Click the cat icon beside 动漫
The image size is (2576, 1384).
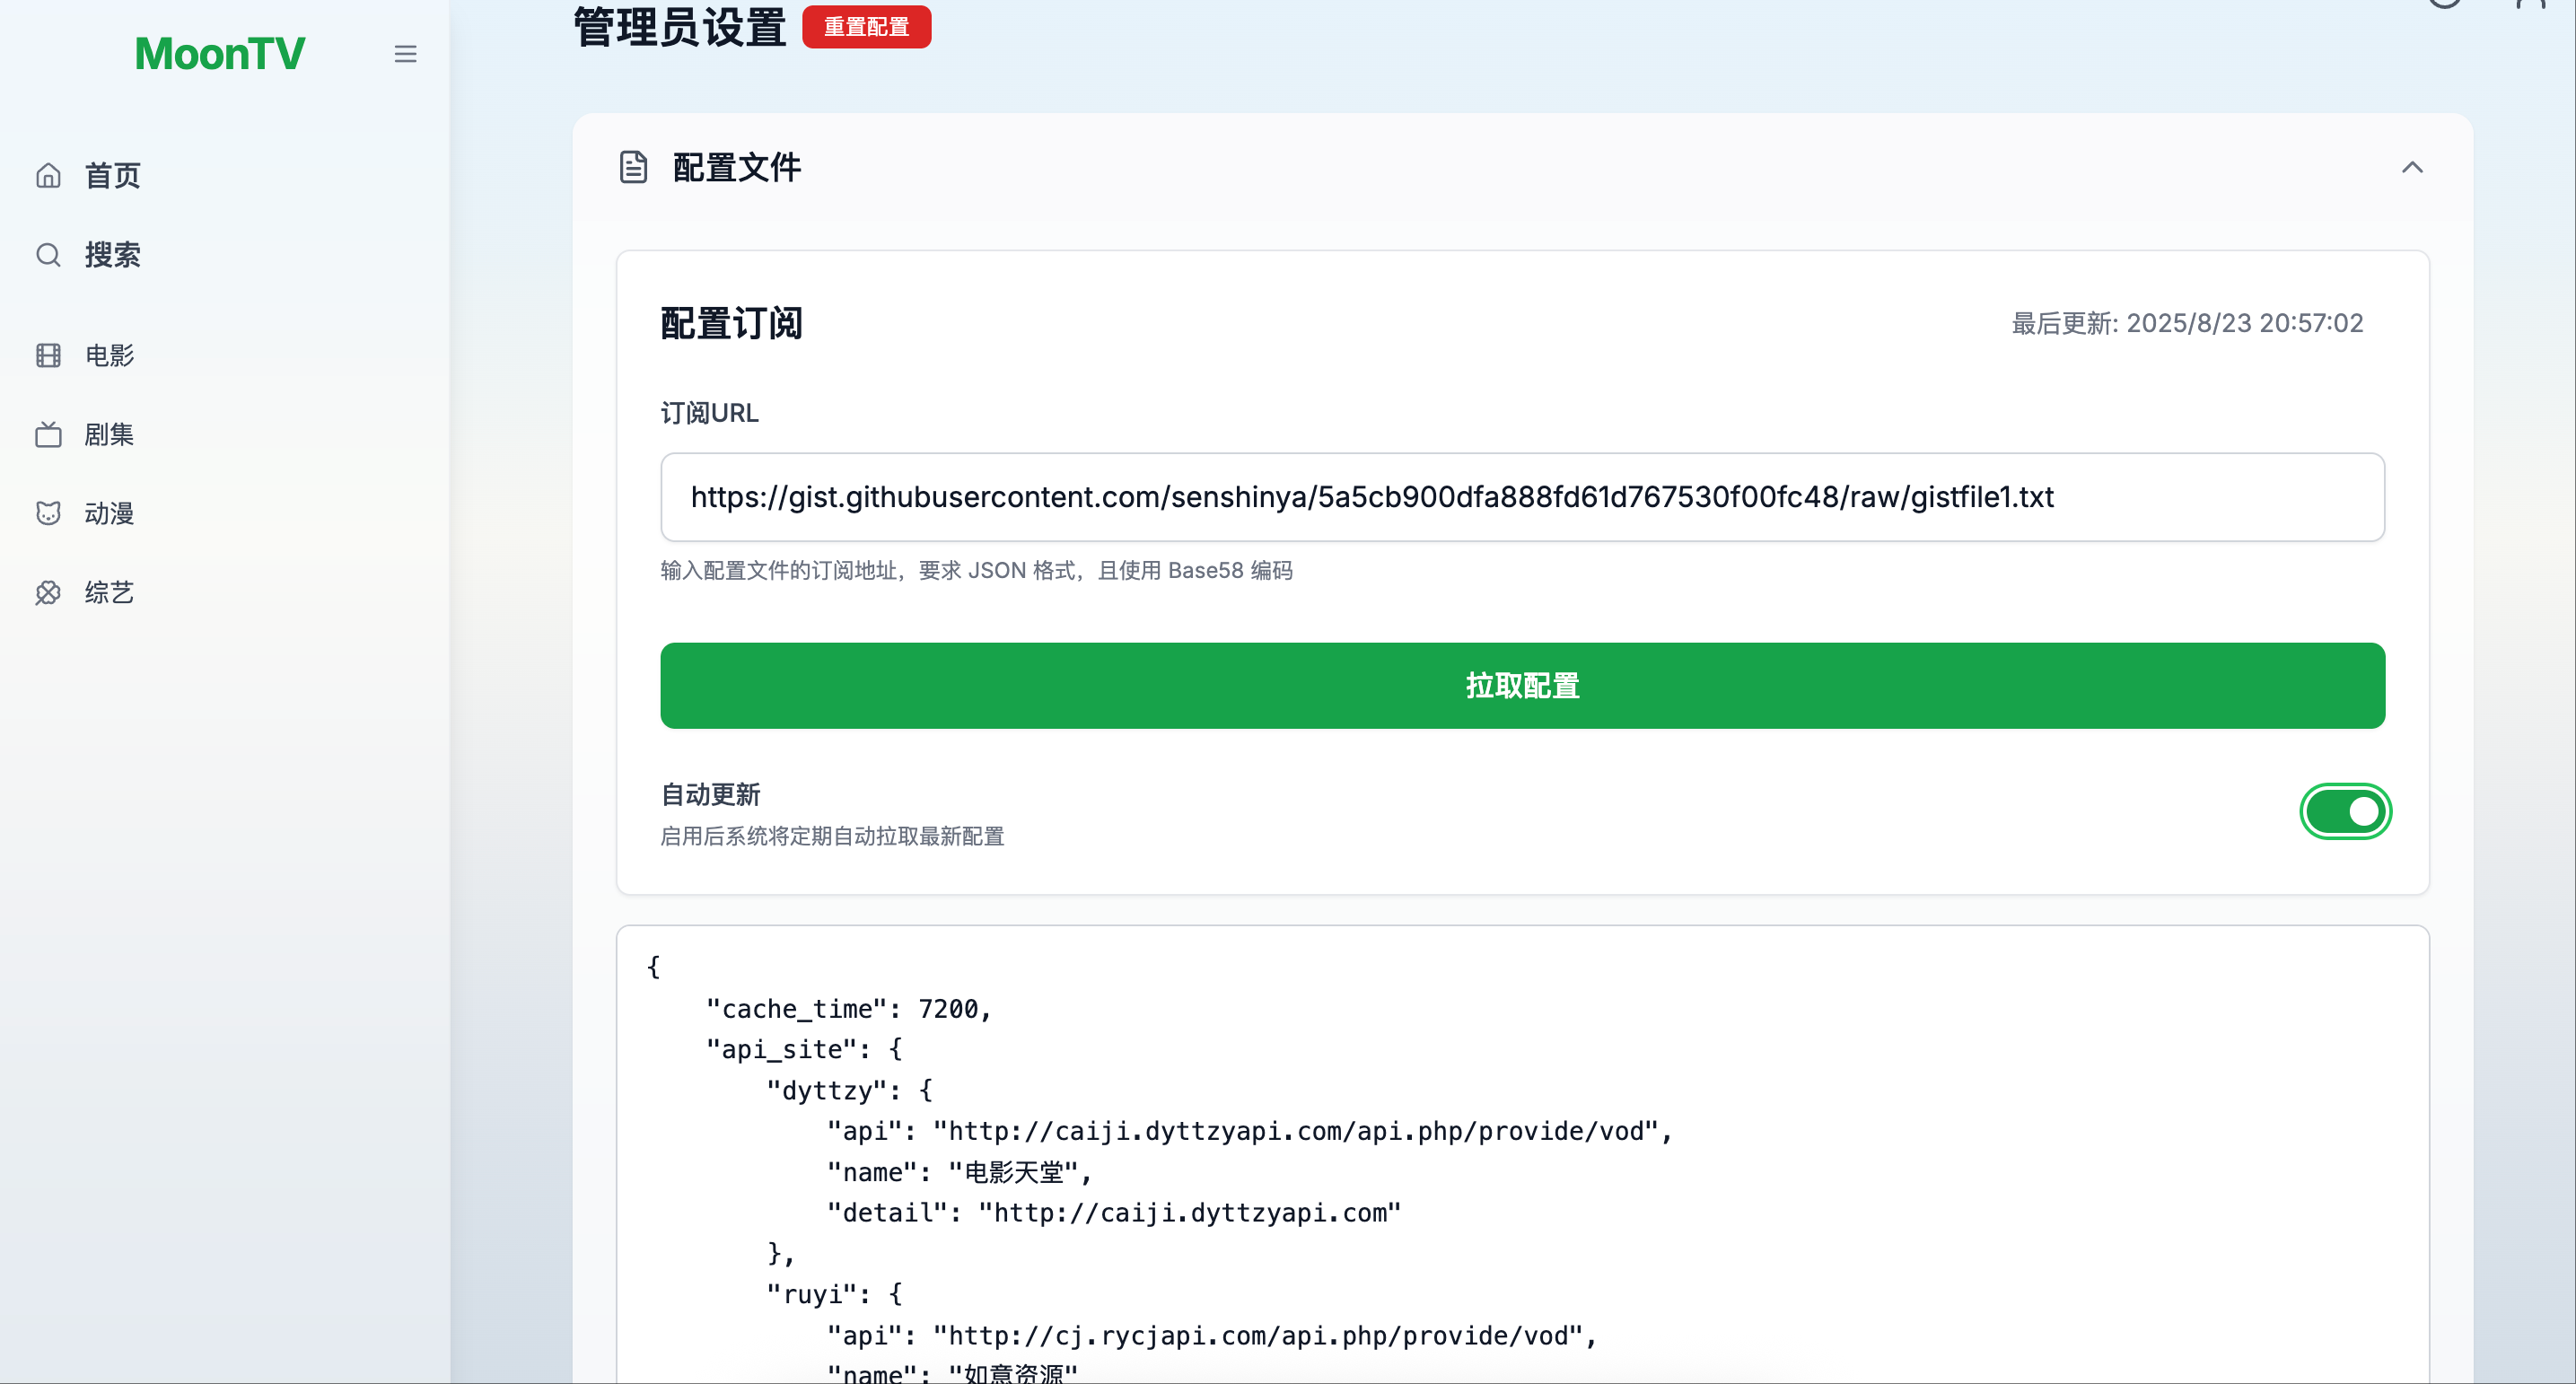(x=48, y=513)
